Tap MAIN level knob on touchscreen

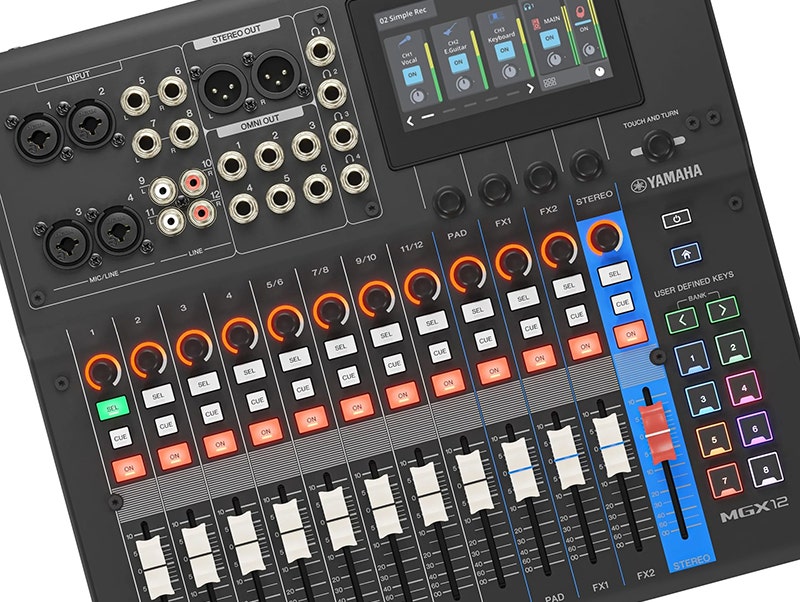pyautogui.click(x=555, y=59)
